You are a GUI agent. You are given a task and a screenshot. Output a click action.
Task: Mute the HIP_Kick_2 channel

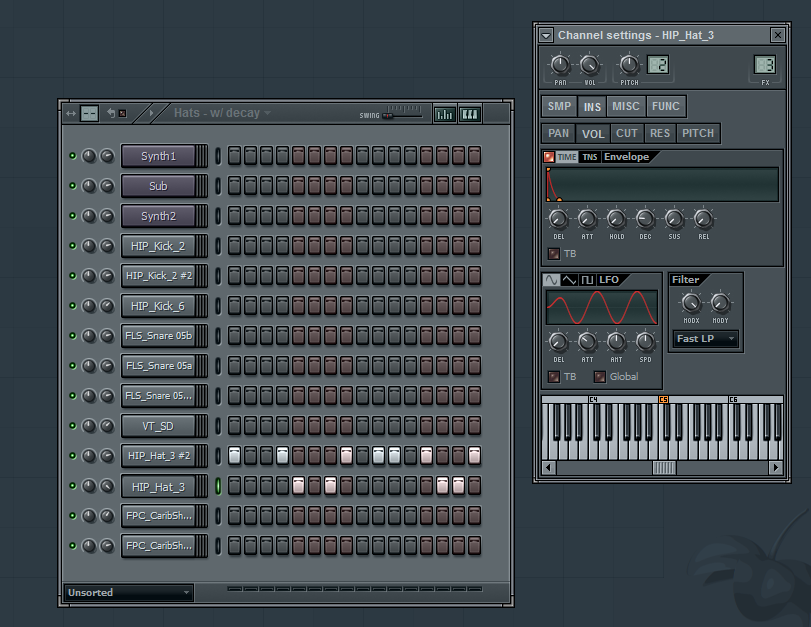pyautogui.click(x=72, y=246)
